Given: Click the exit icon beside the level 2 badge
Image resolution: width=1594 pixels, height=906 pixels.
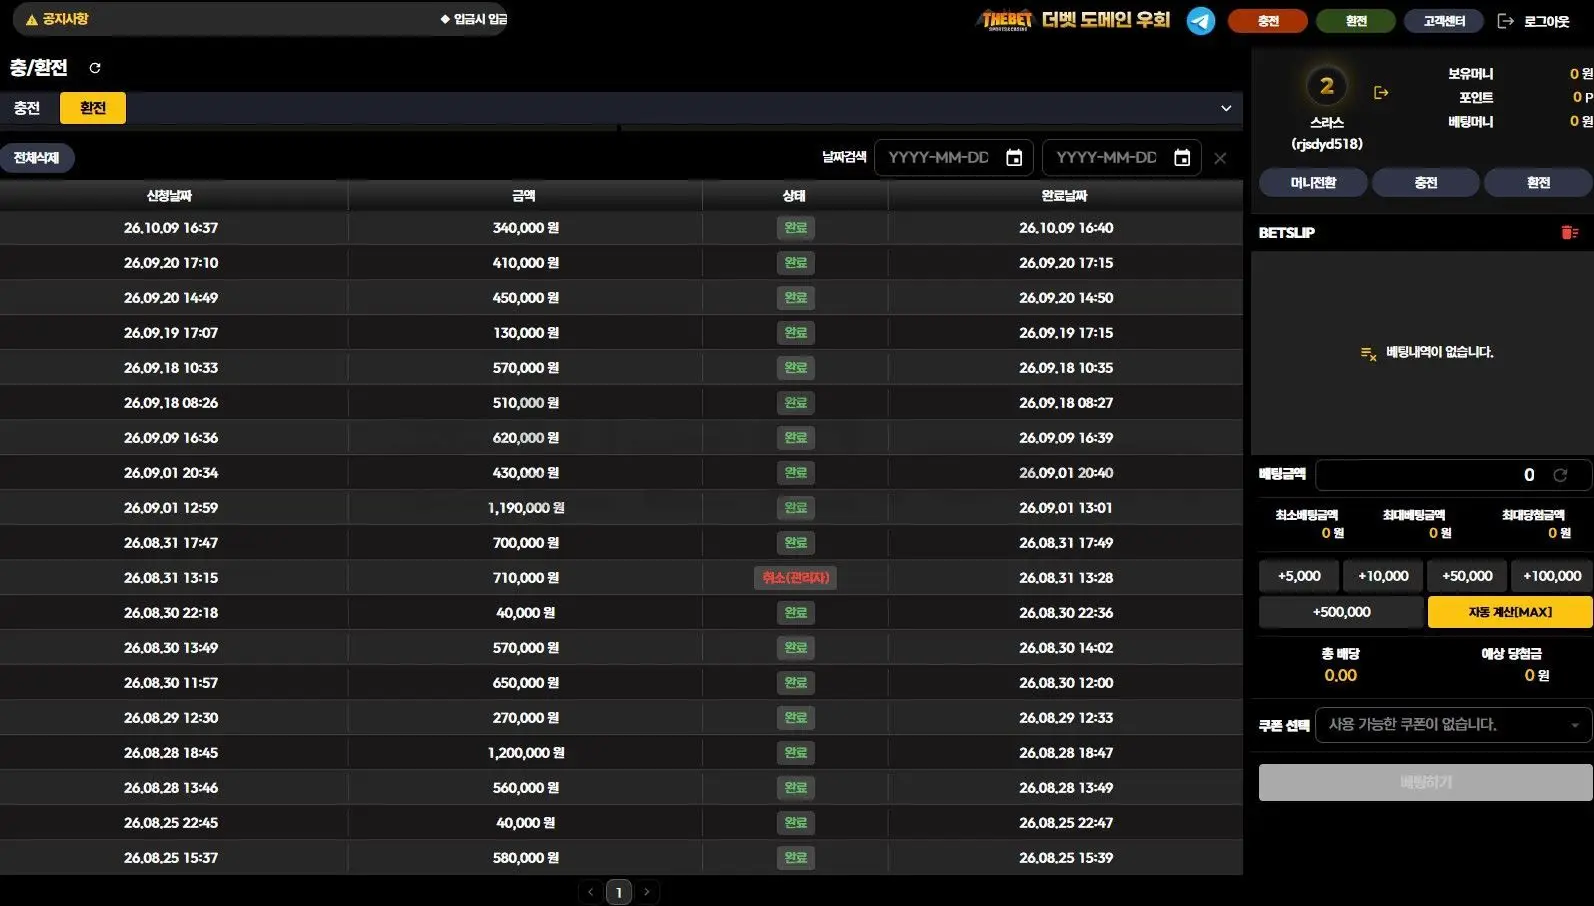Looking at the screenshot, I should pyautogui.click(x=1381, y=93).
